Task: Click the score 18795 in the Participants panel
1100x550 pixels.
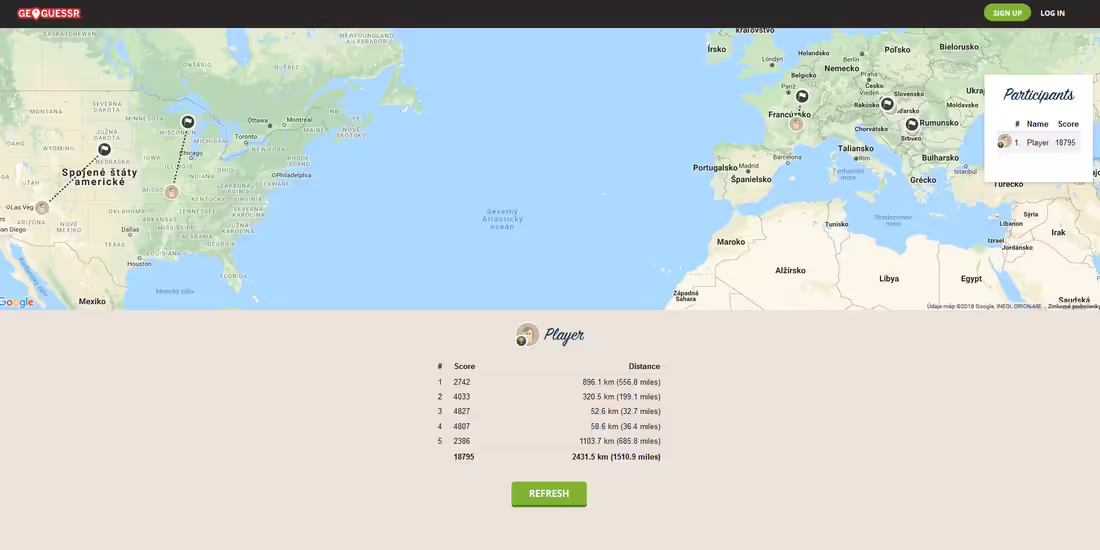Action: point(1065,142)
